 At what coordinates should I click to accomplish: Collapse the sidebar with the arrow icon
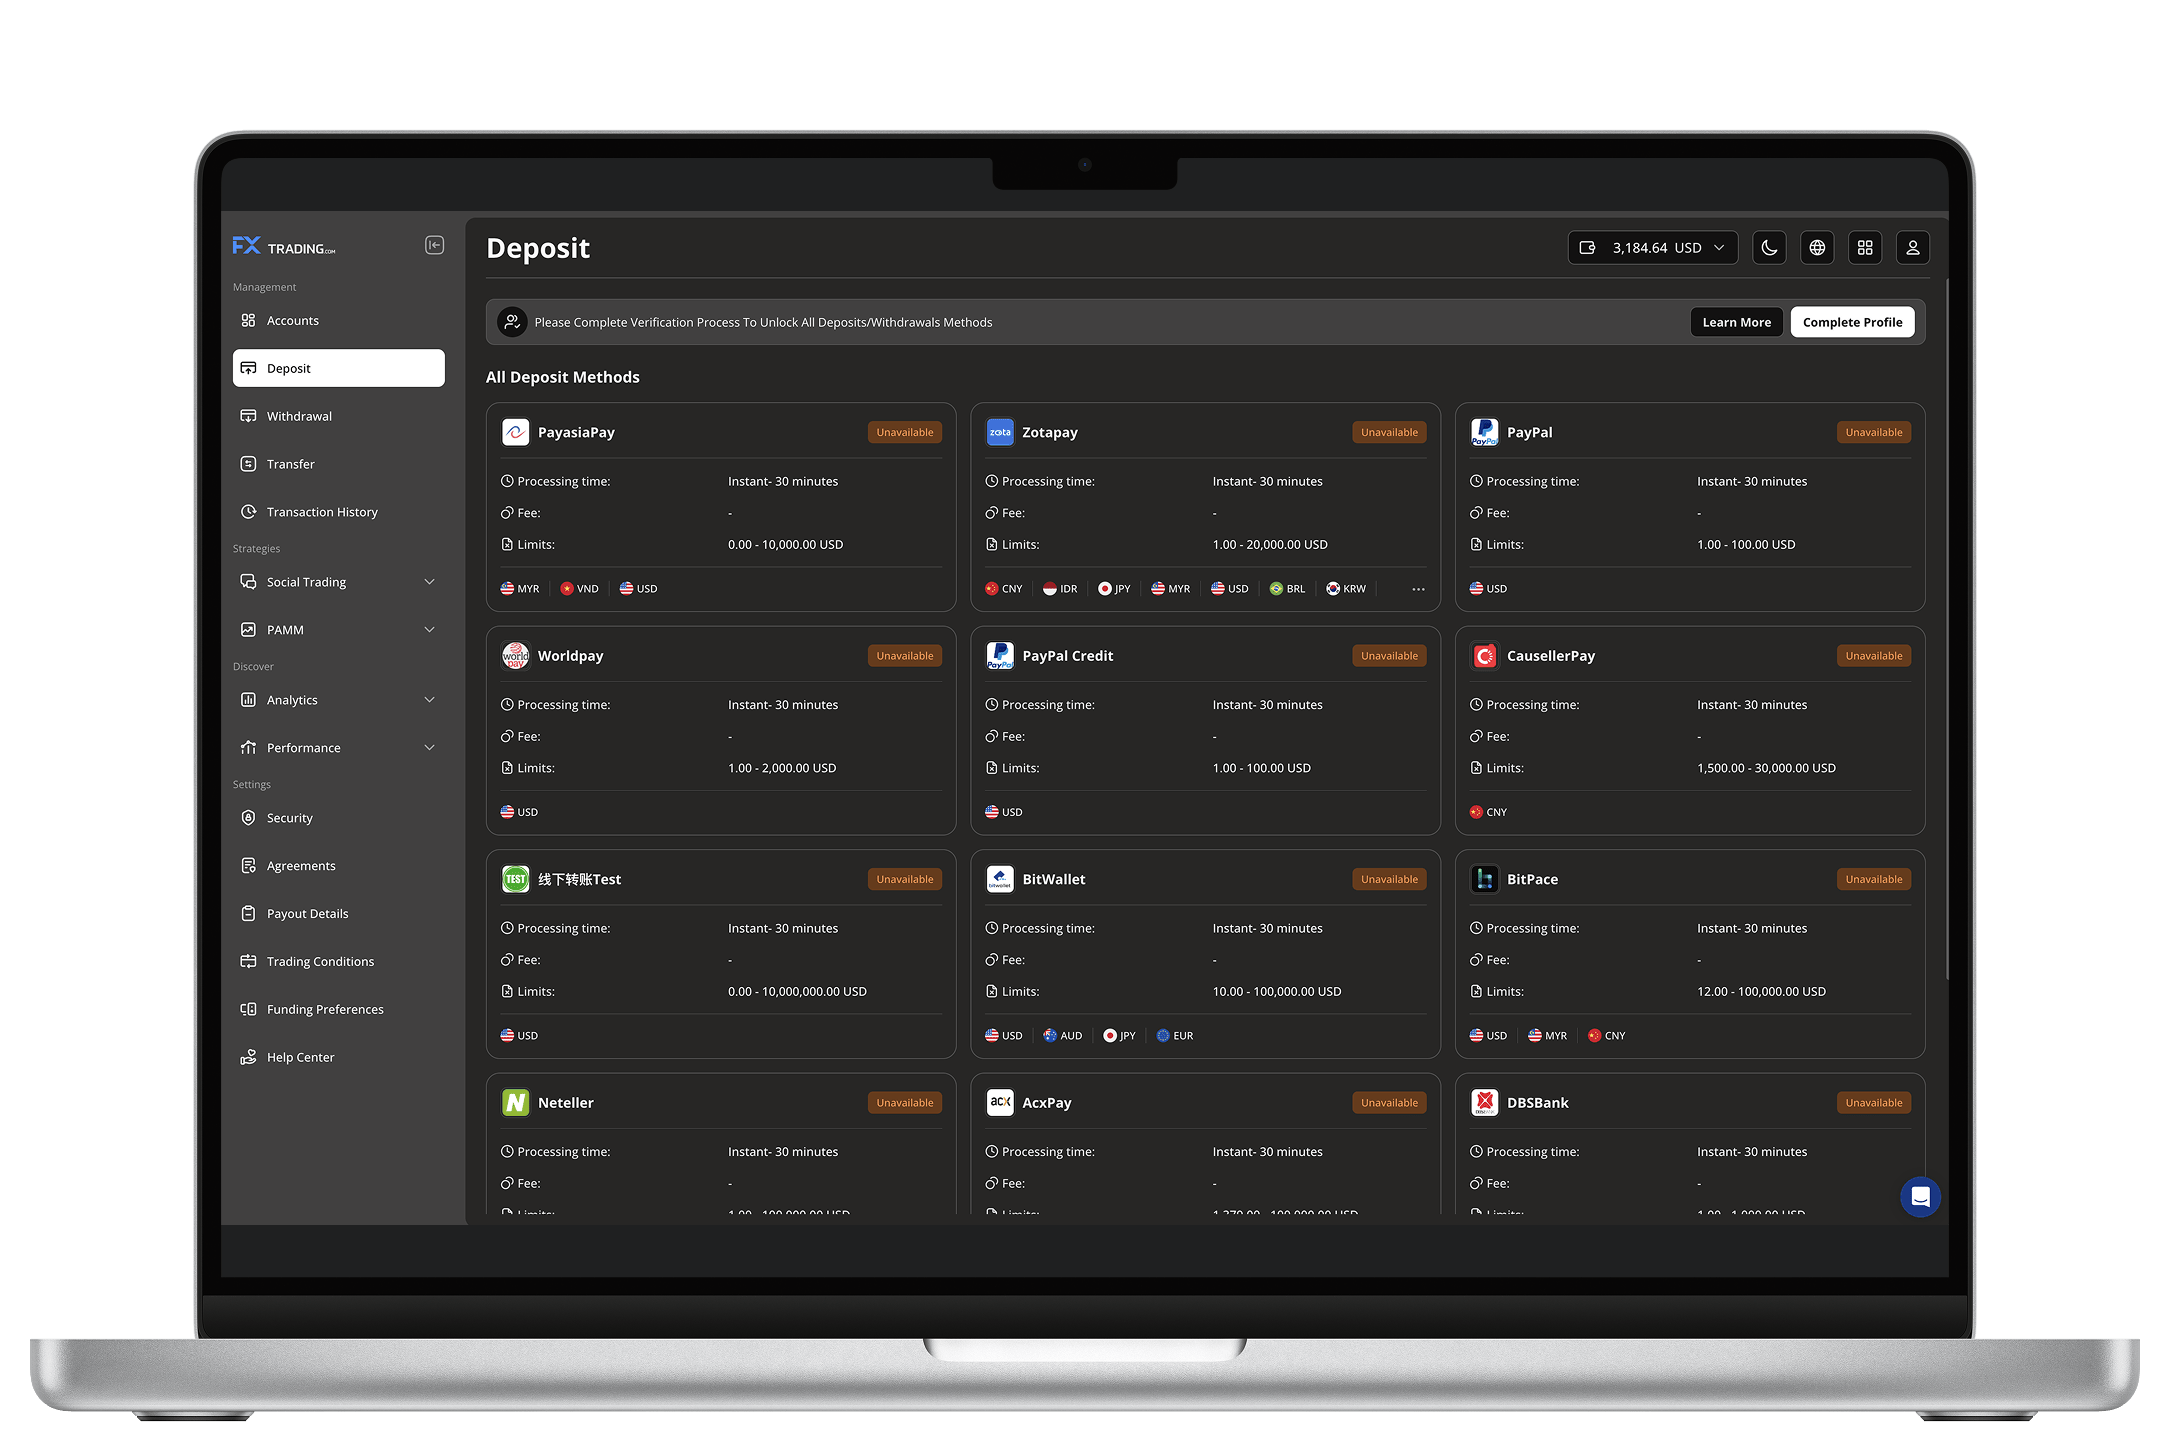click(434, 246)
